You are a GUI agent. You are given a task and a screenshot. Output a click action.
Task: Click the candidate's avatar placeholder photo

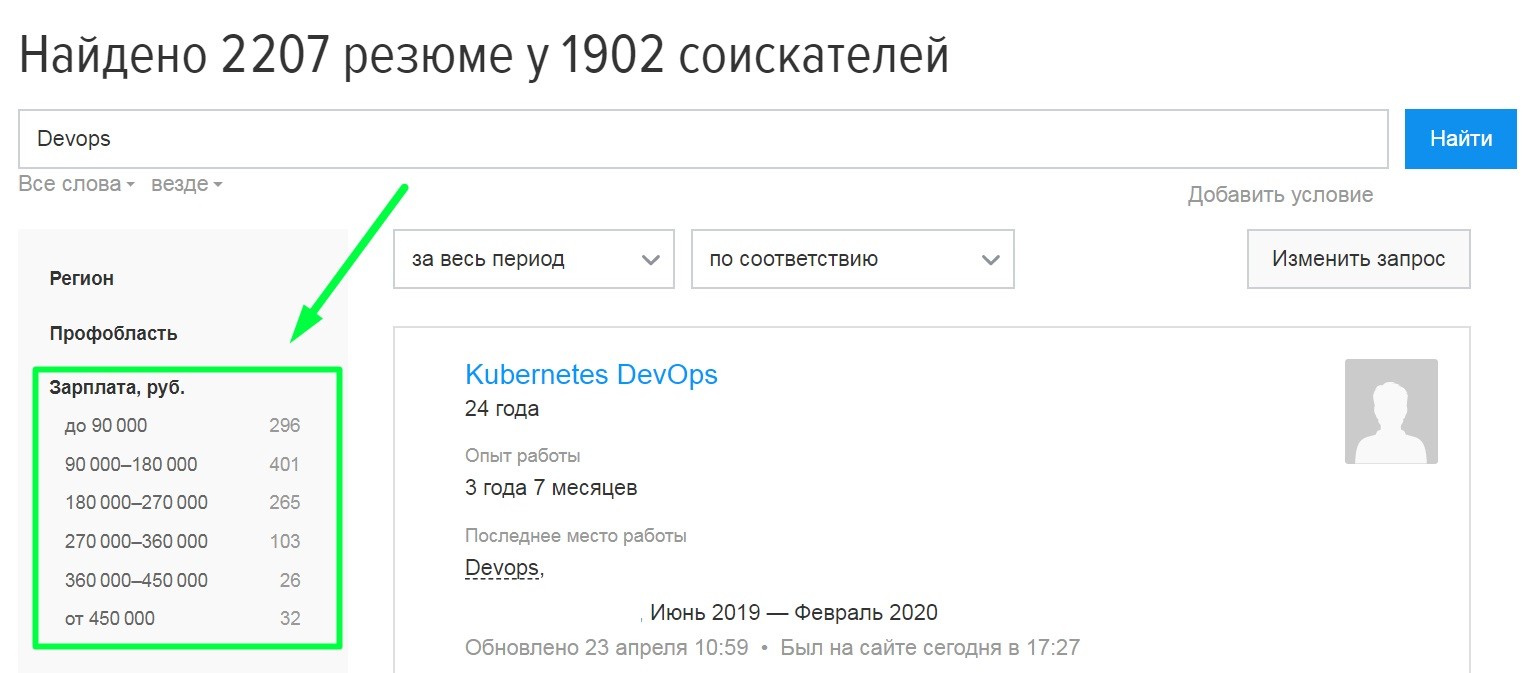click(x=1391, y=411)
